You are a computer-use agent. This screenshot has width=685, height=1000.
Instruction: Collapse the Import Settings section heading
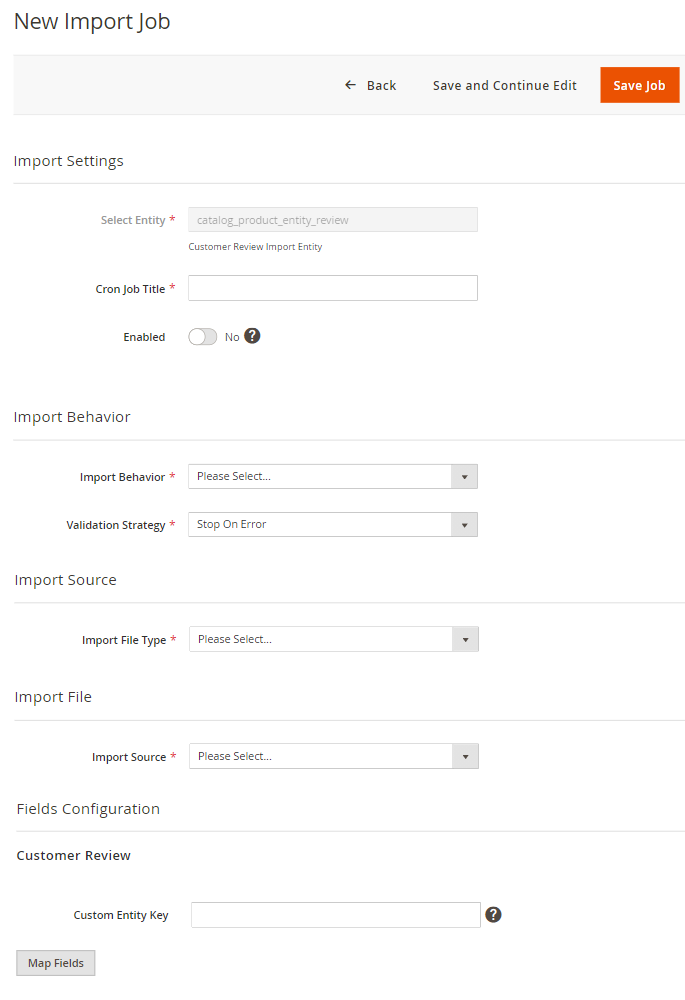coord(69,161)
